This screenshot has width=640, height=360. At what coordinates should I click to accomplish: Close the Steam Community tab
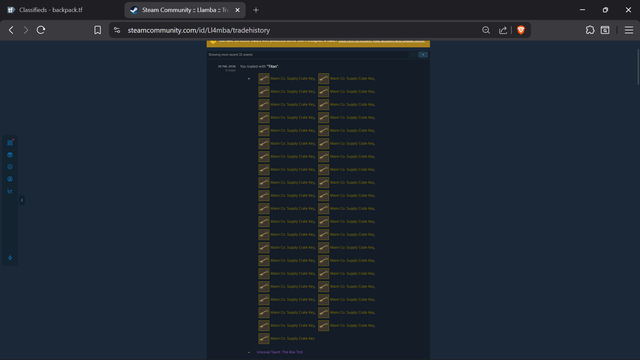tap(238, 10)
